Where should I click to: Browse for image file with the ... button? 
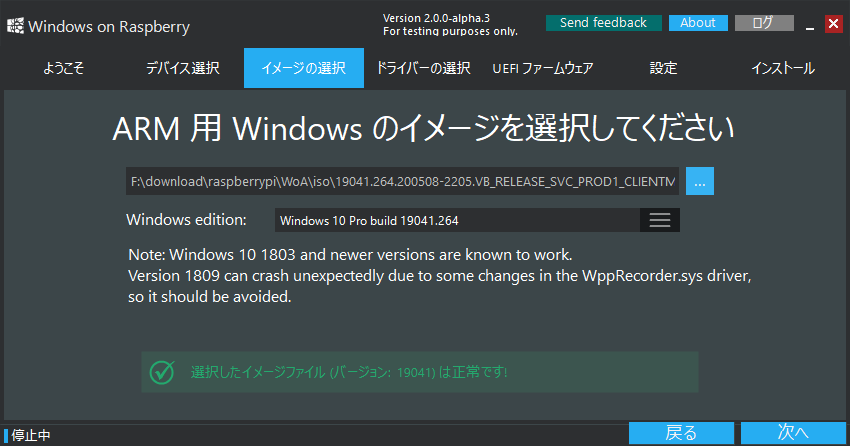(x=700, y=181)
